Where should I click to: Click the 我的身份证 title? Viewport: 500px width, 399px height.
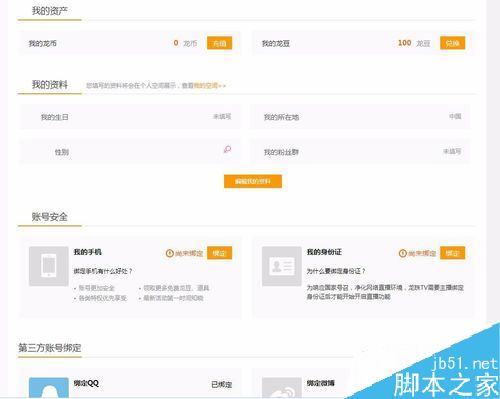coord(324,252)
